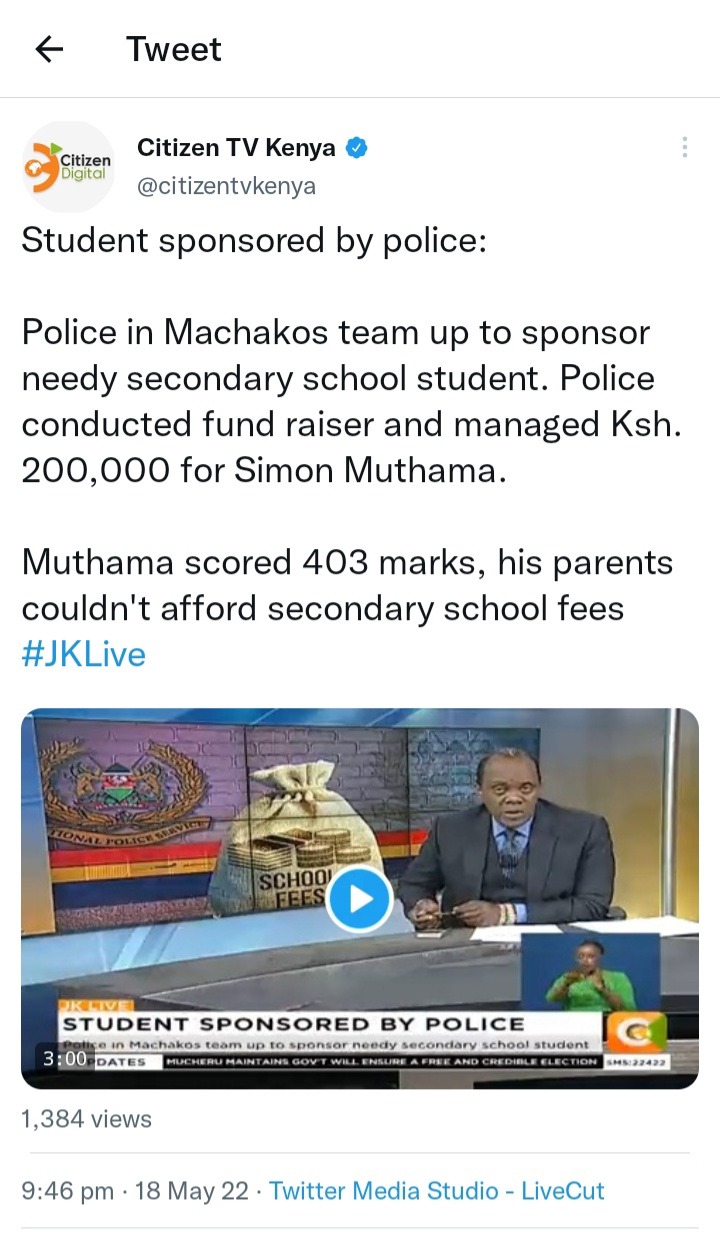Tap the Citizen logo in video corner
Screen dimensions: 720x1238
pos(634,1032)
